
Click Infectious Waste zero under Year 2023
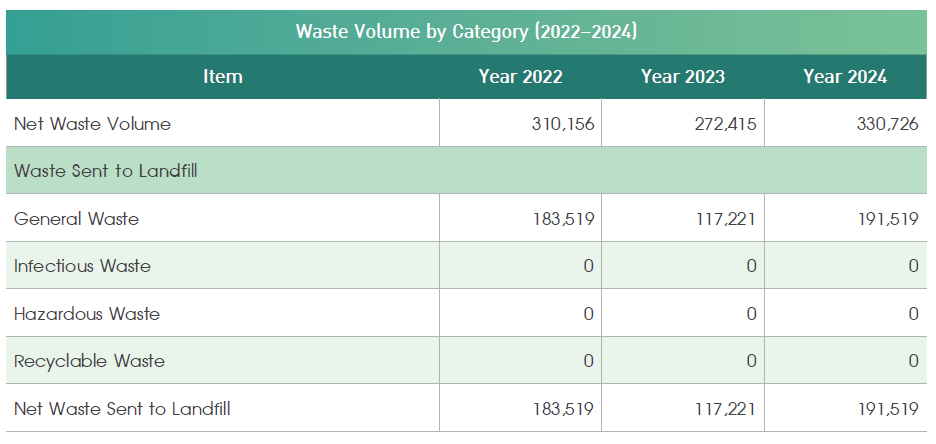point(750,266)
